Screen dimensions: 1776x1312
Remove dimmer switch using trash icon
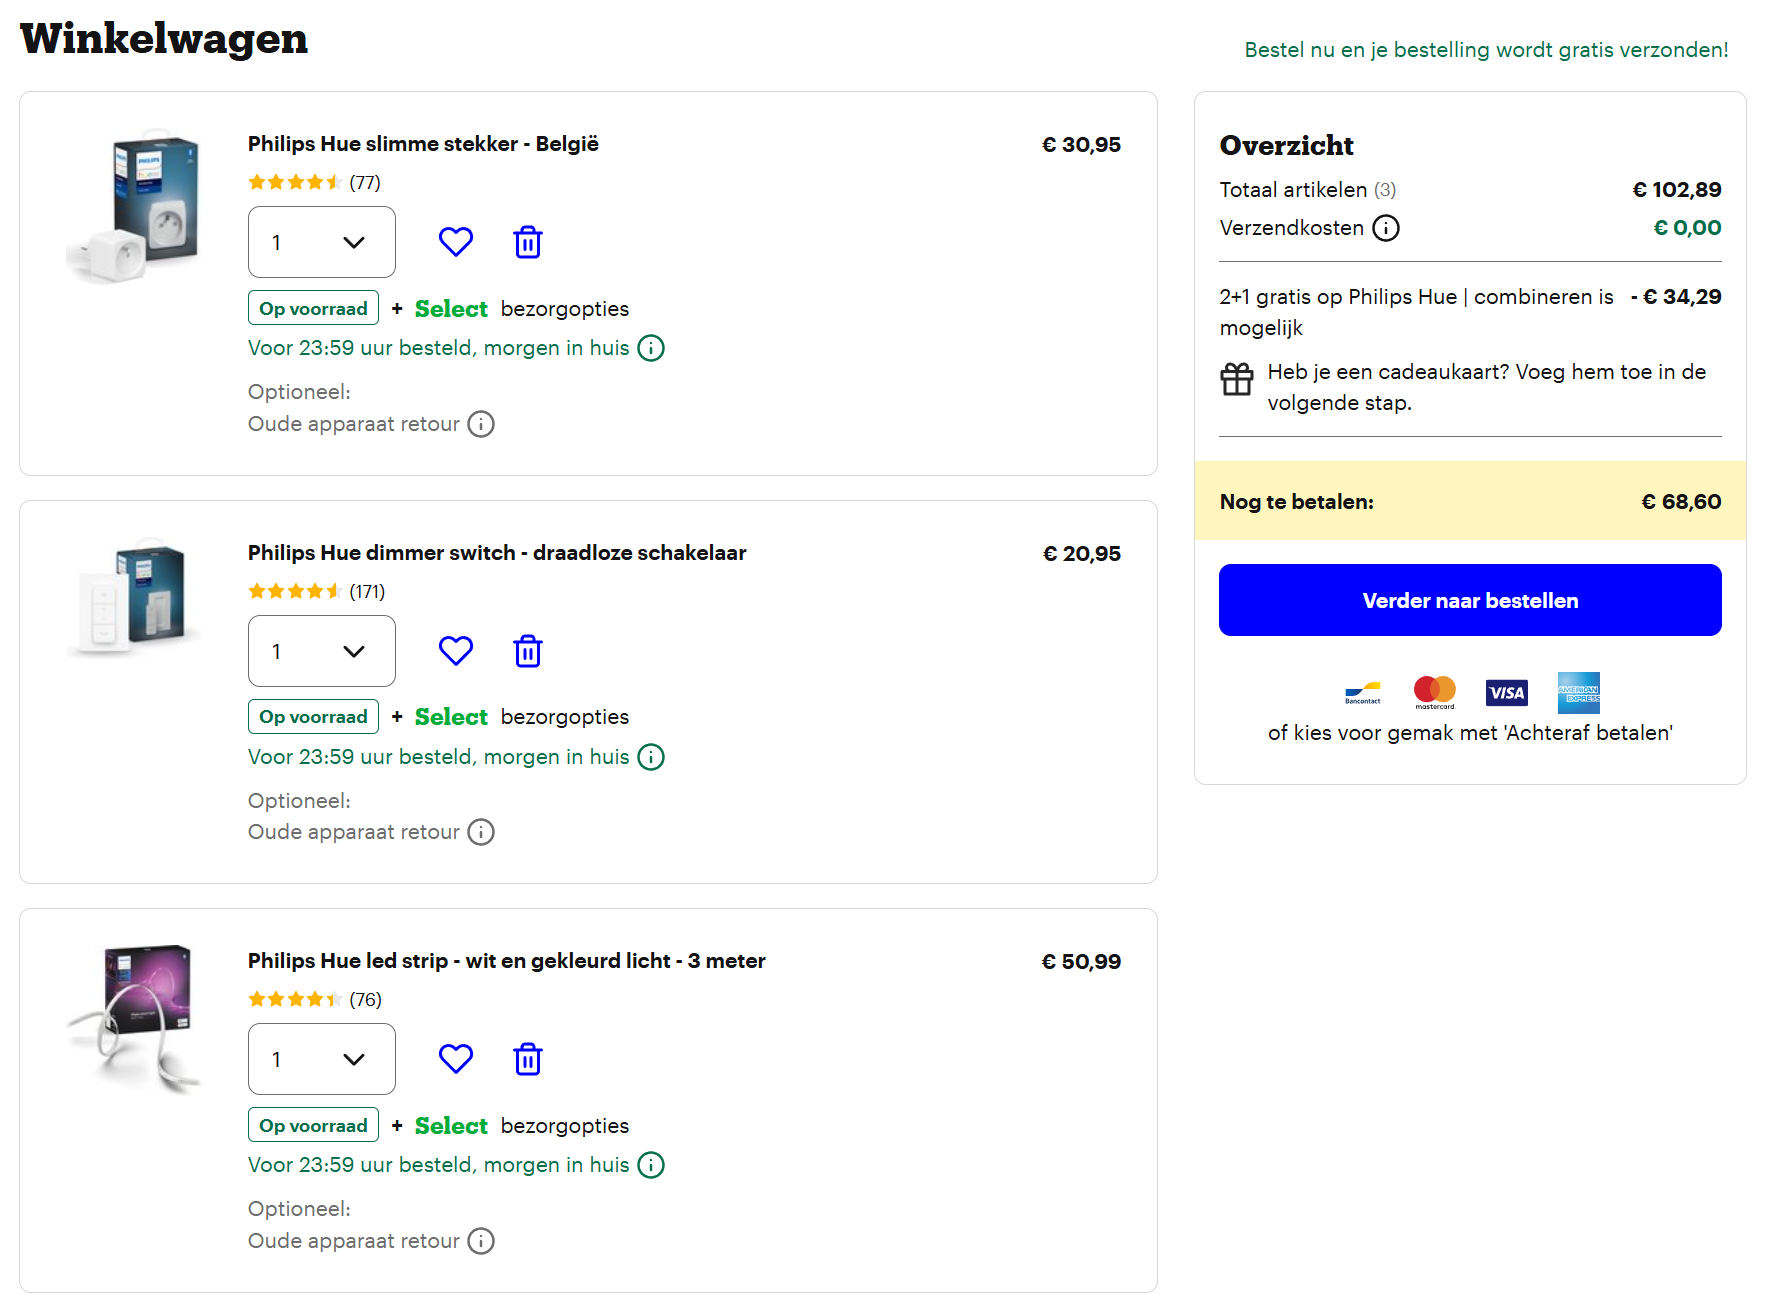[527, 651]
